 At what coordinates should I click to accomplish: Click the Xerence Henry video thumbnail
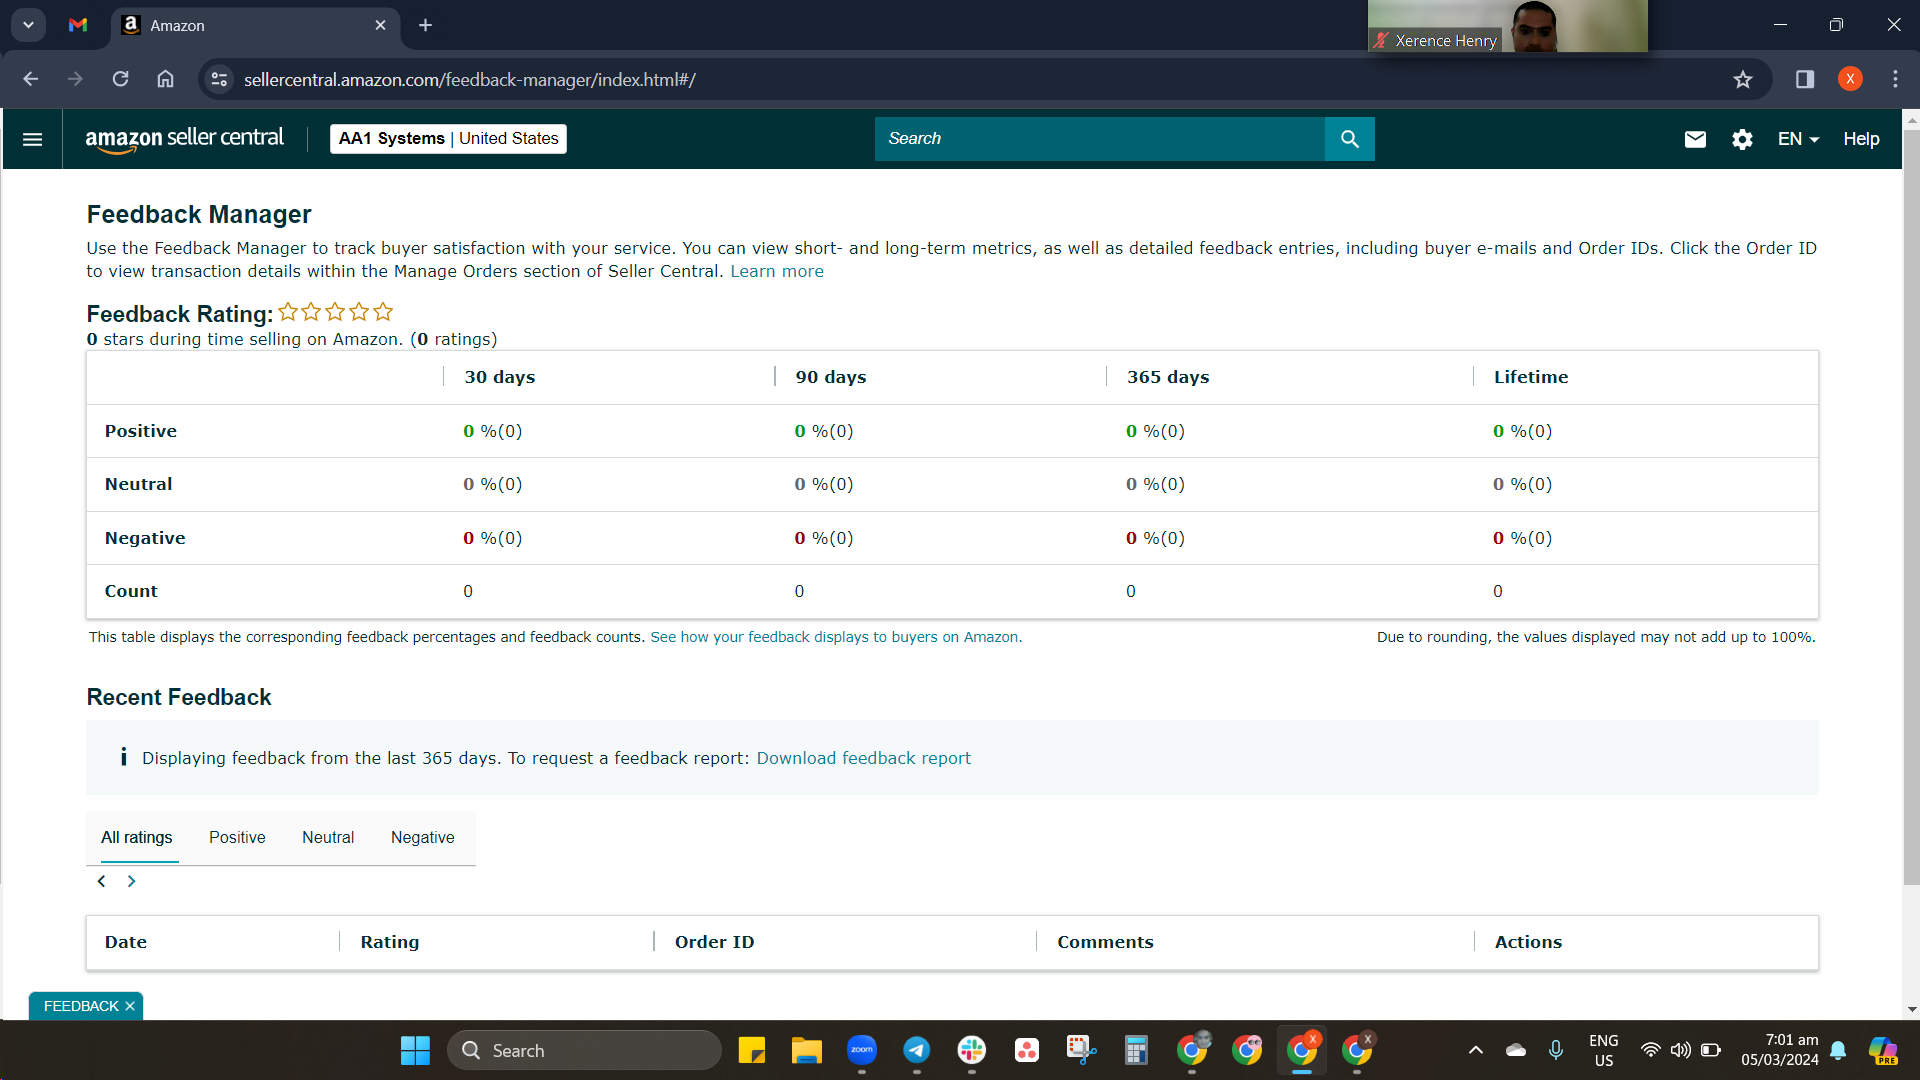(x=1507, y=26)
